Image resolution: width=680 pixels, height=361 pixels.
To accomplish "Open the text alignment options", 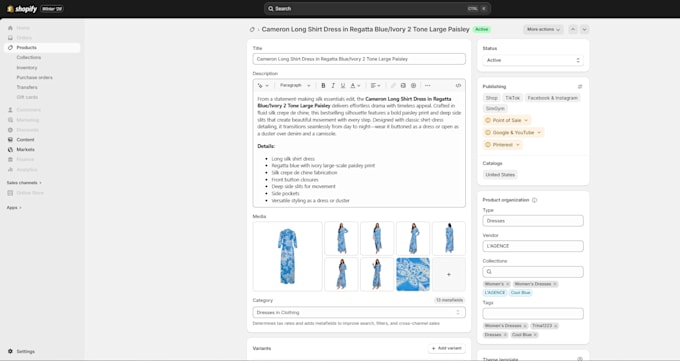I will pyautogui.click(x=375, y=85).
